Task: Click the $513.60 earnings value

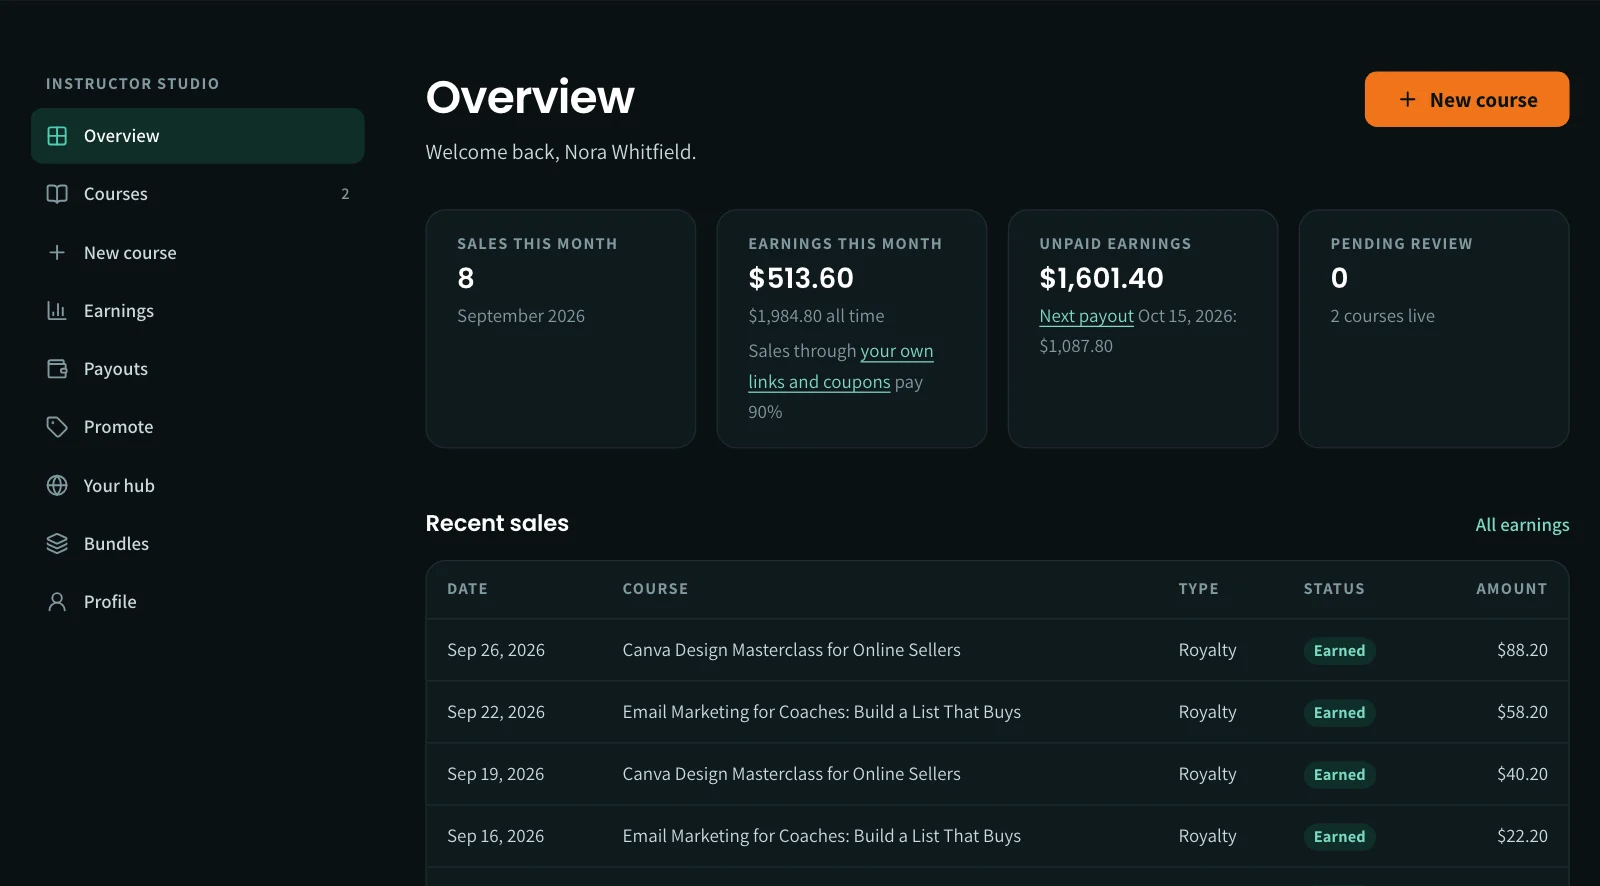Action: pos(801,278)
